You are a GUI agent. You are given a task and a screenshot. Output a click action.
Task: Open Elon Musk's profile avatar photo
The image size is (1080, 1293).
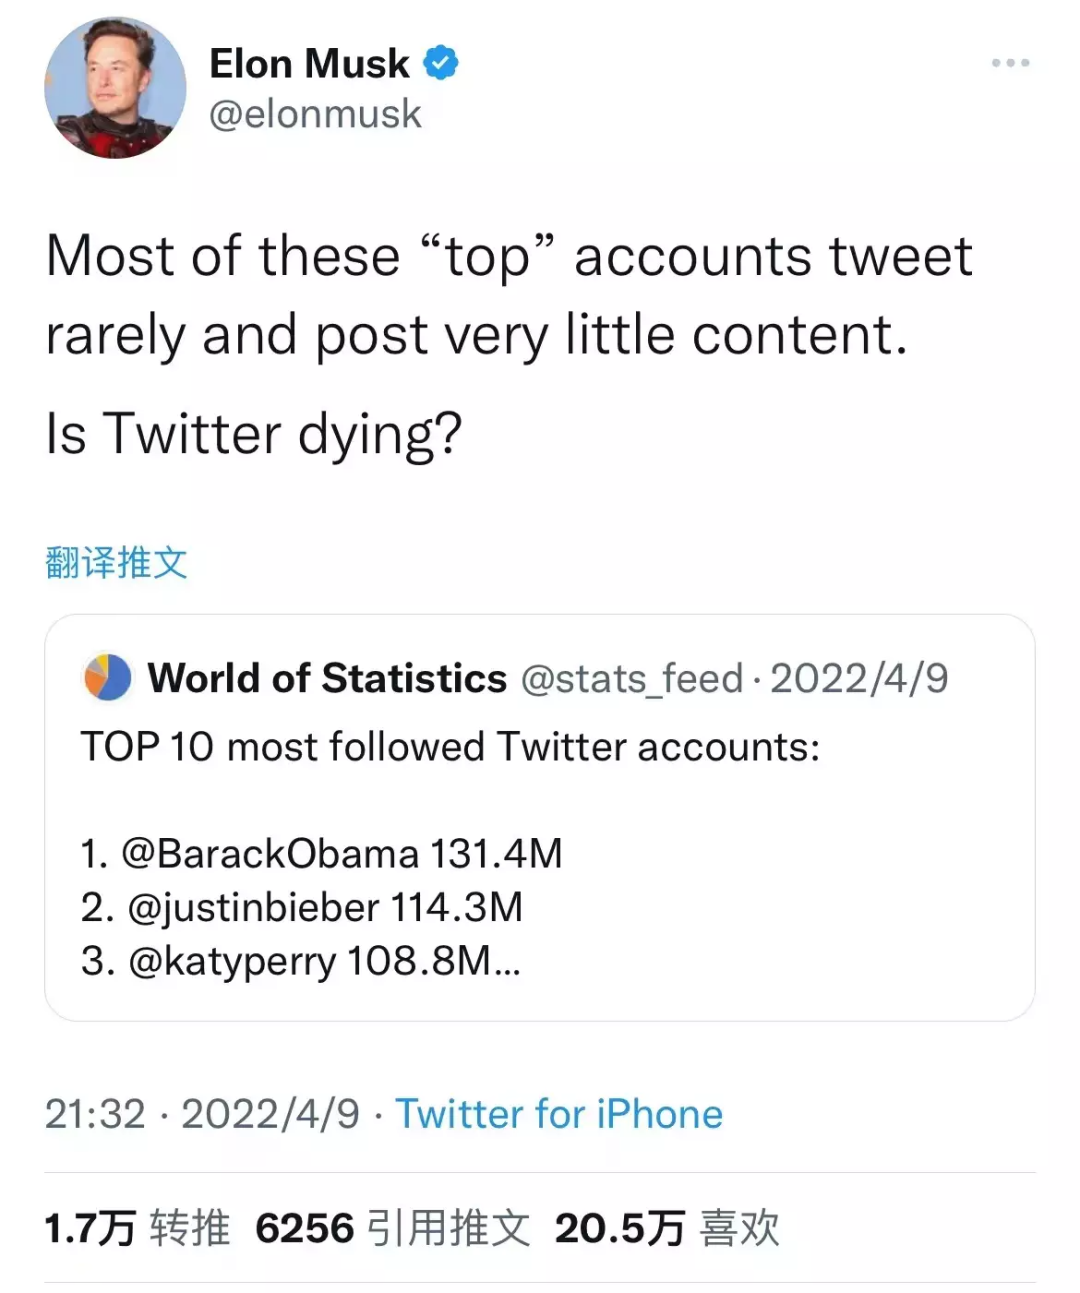point(115,88)
